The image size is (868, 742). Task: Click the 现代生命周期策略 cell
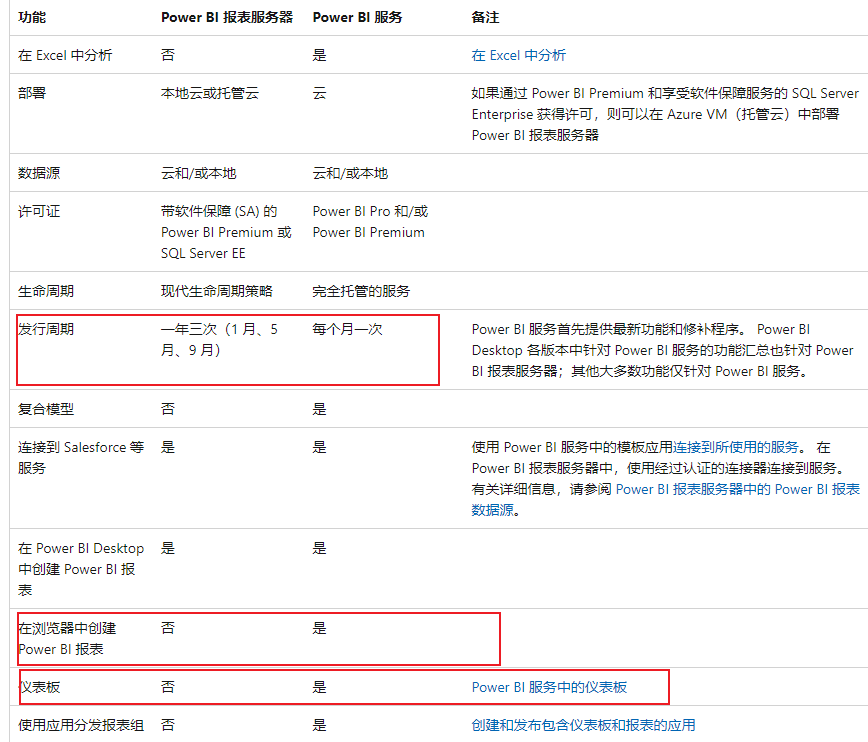(216, 291)
